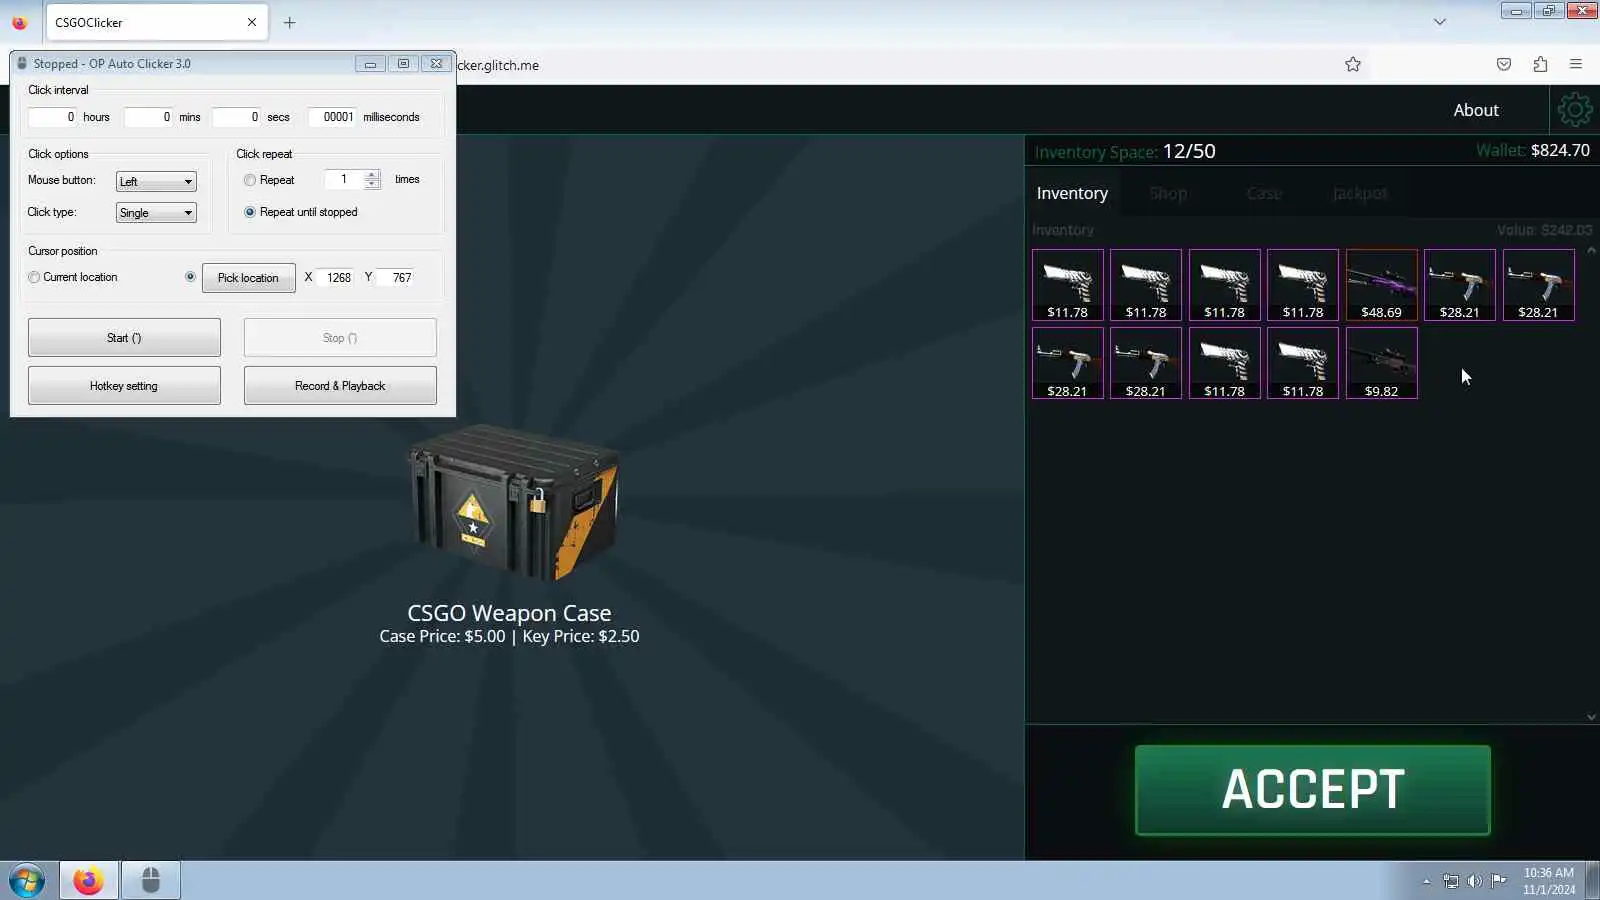Minimize the OP Auto Clicker window
The height and width of the screenshot is (900, 1600).
370,64
